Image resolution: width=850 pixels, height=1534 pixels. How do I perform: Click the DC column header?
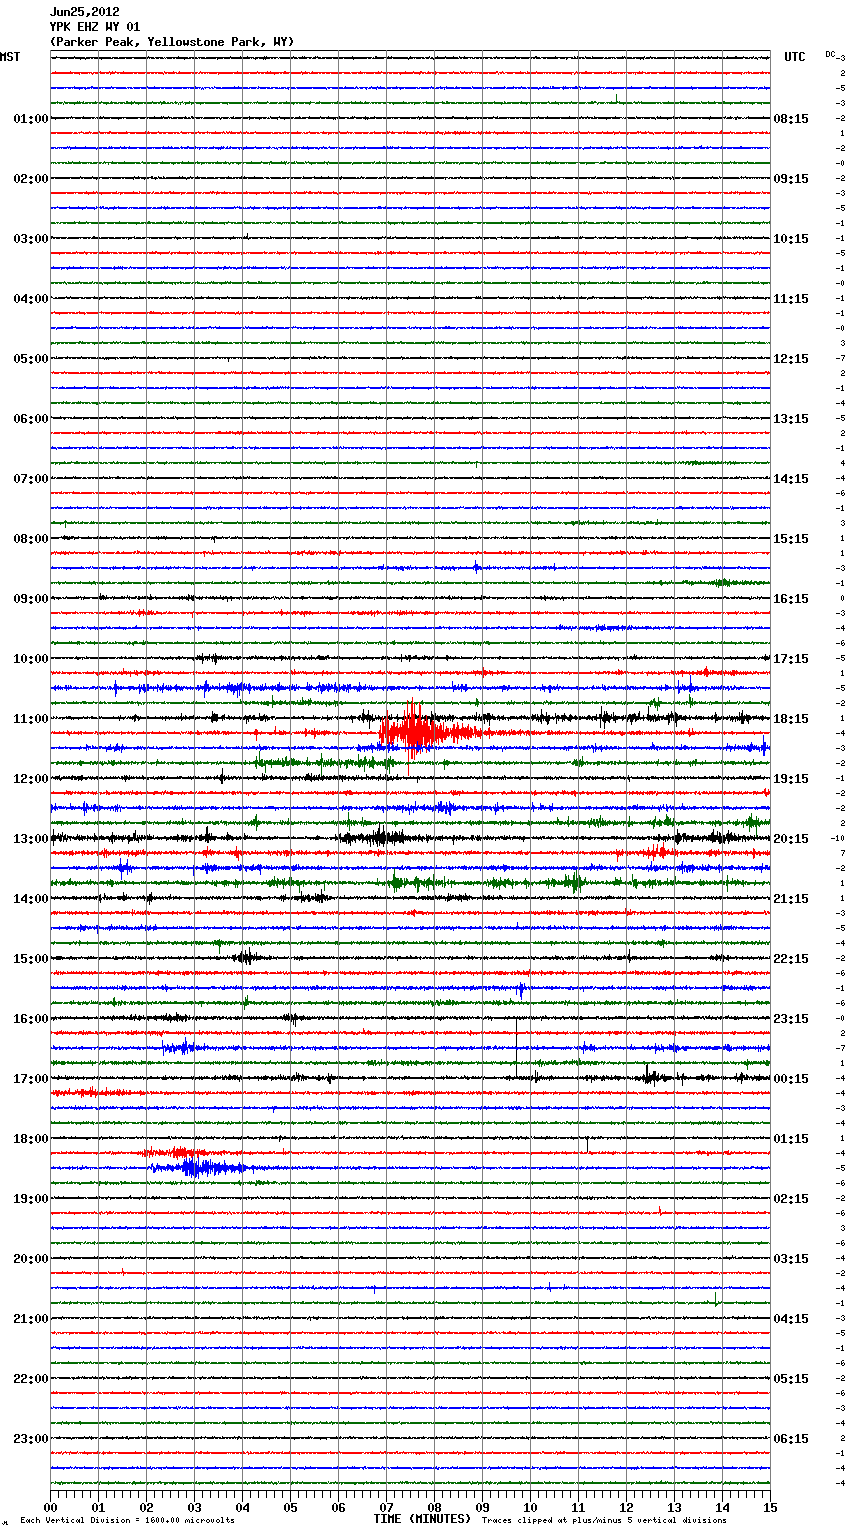point(830,54)
